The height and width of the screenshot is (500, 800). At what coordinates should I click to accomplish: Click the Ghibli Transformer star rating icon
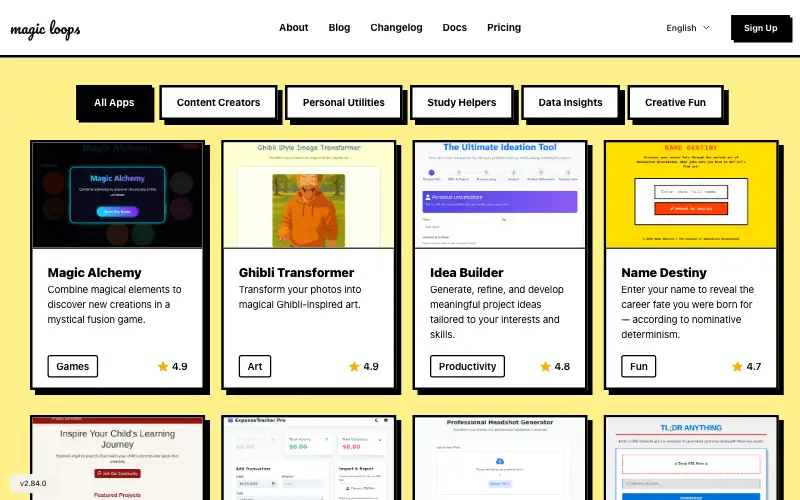(354, 366)
